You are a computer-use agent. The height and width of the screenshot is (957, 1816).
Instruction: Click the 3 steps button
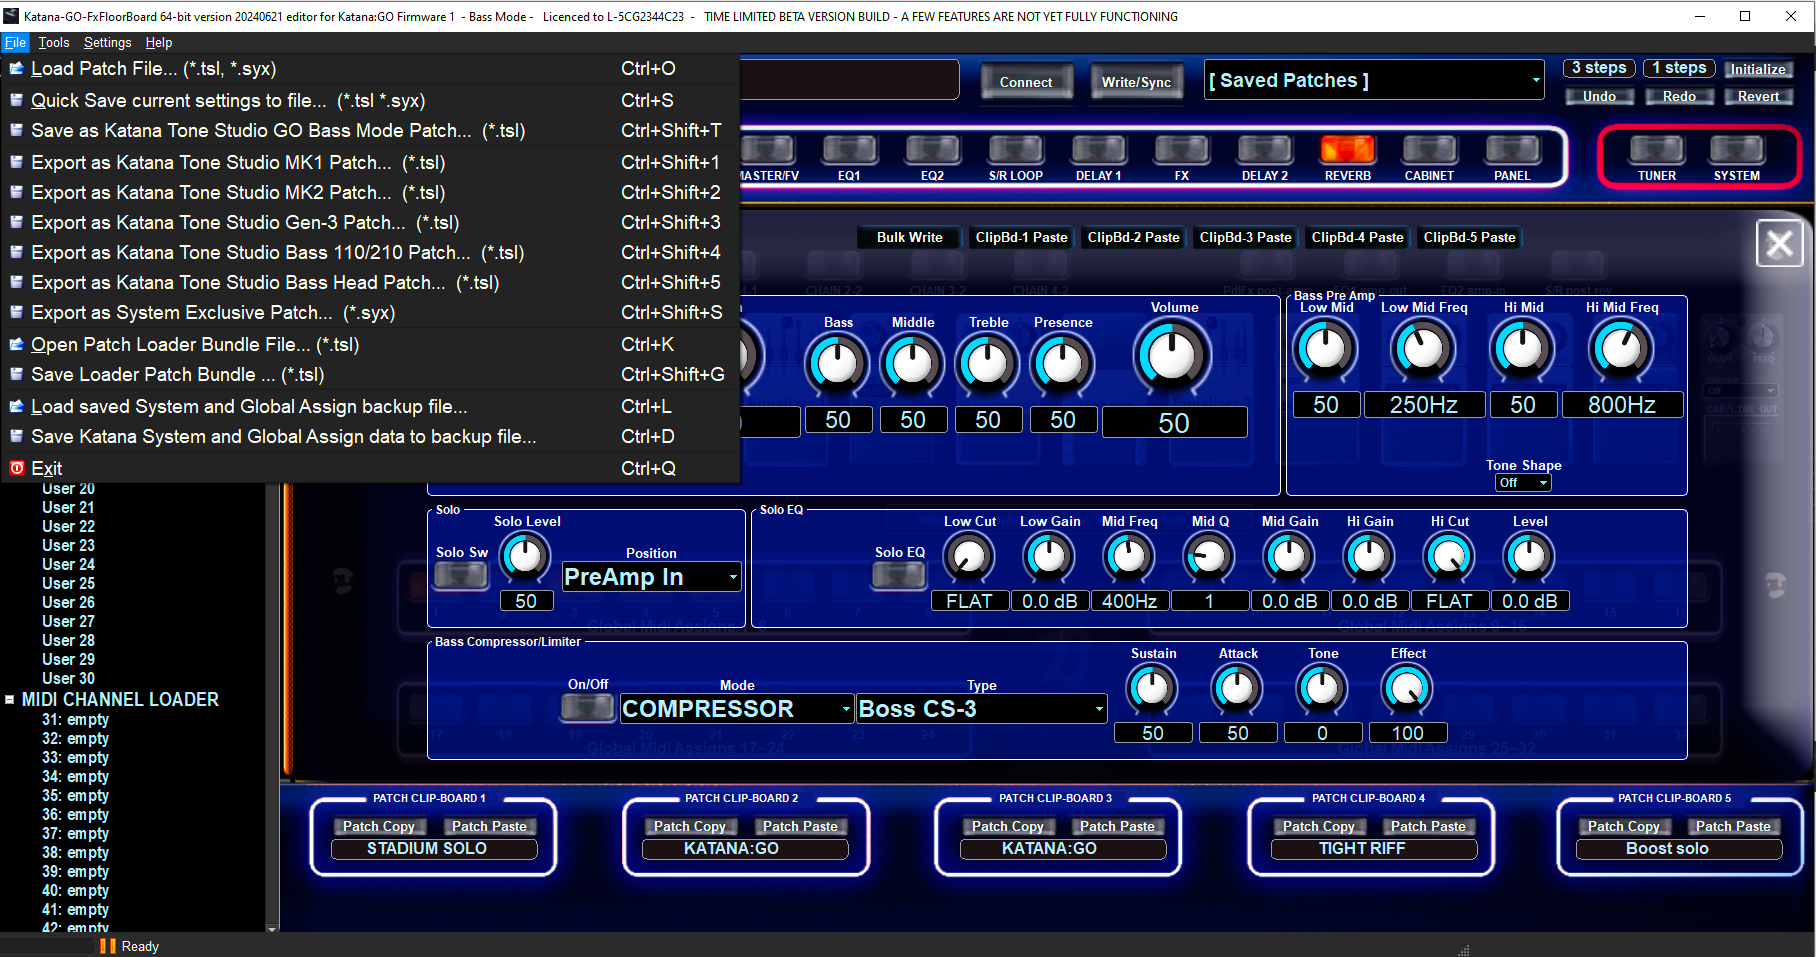pos(1599,68)
